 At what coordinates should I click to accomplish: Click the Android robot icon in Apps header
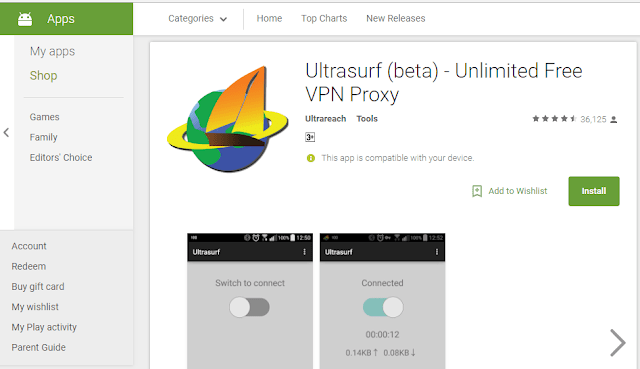[x=25, y=19]
